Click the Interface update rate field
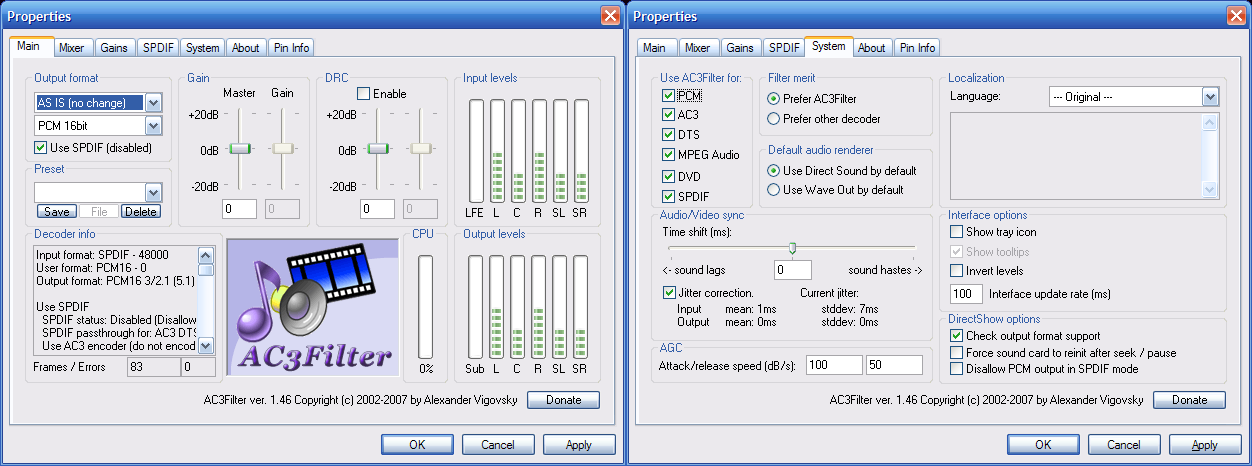The image size is (1252, 466). click(966, 294)
